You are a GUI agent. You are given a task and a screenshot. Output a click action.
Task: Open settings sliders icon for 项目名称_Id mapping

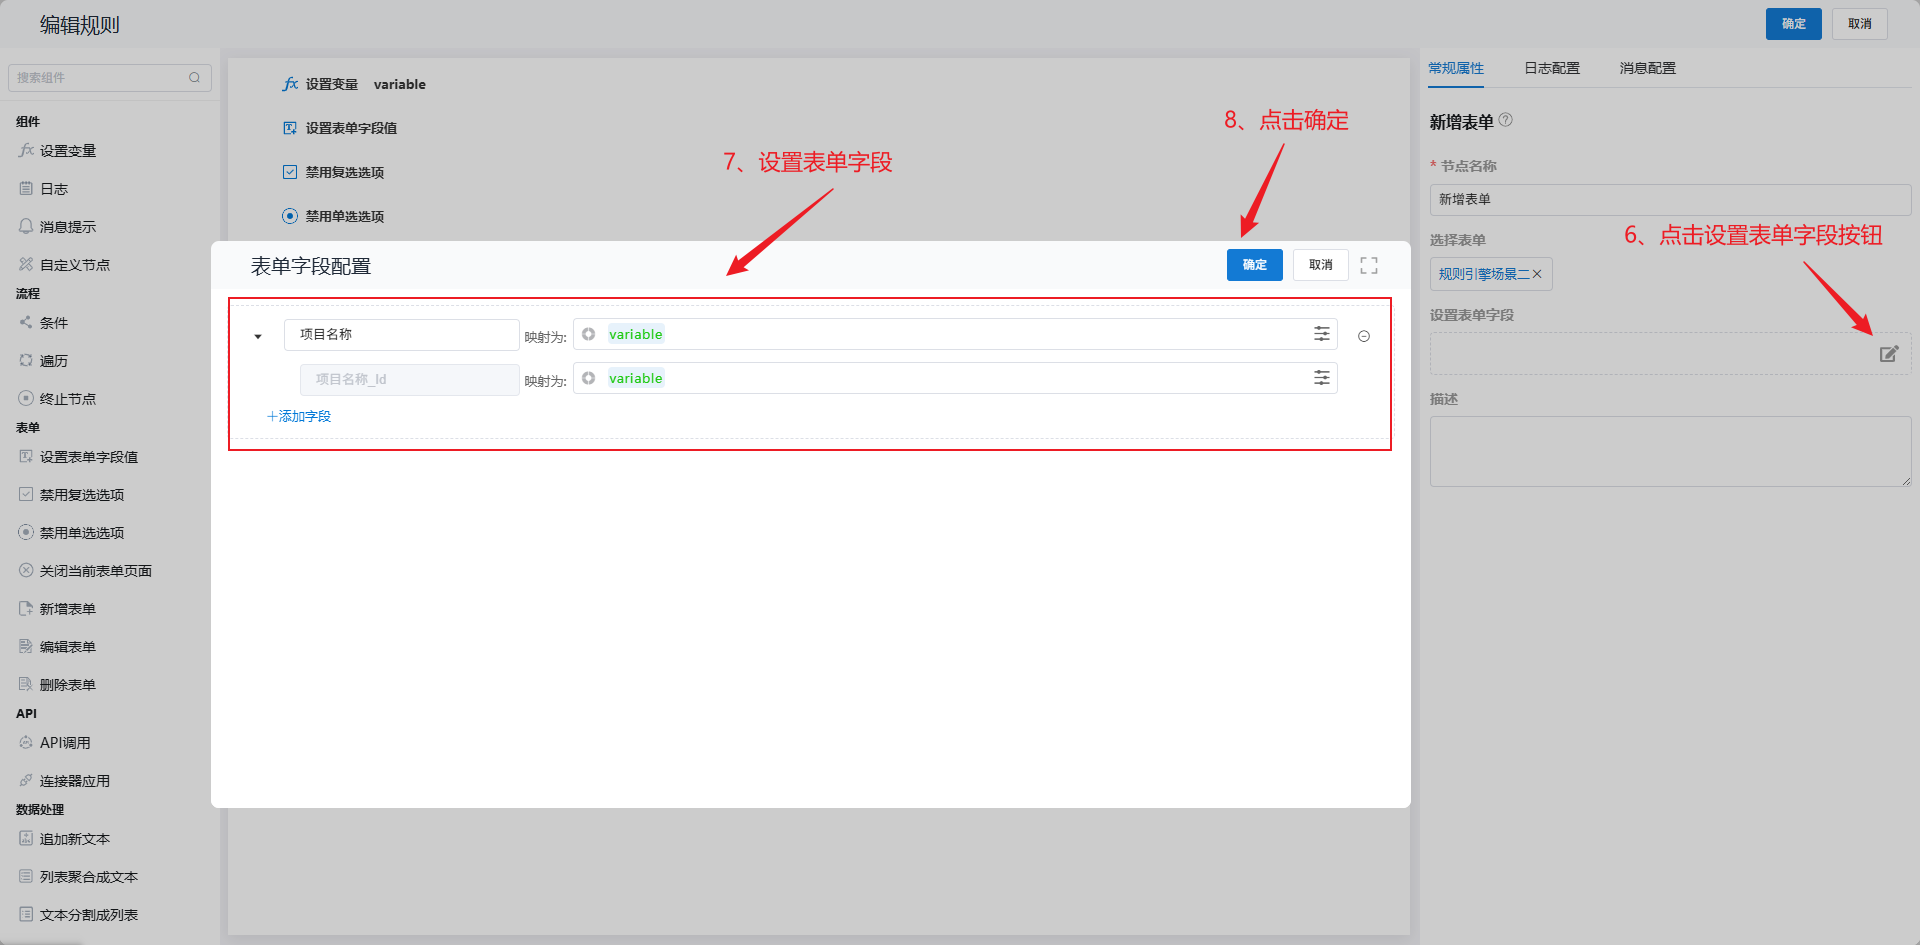click(1321, 378)
